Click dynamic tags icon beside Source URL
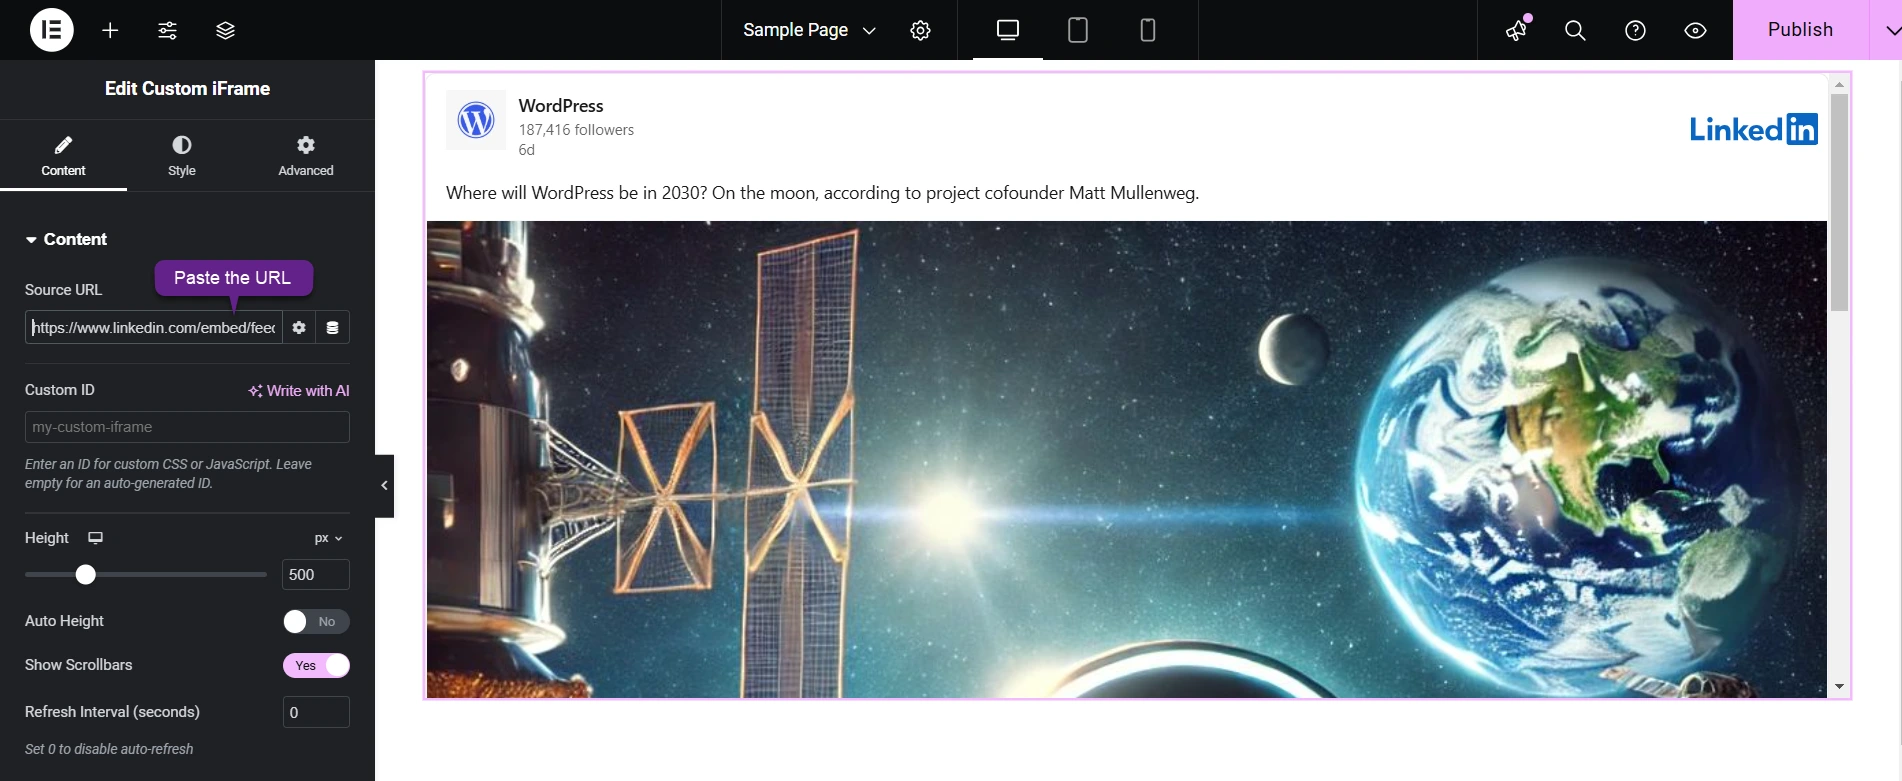Image resolution: width=1902 pixels, height=781 pixels. pos(332,328)
